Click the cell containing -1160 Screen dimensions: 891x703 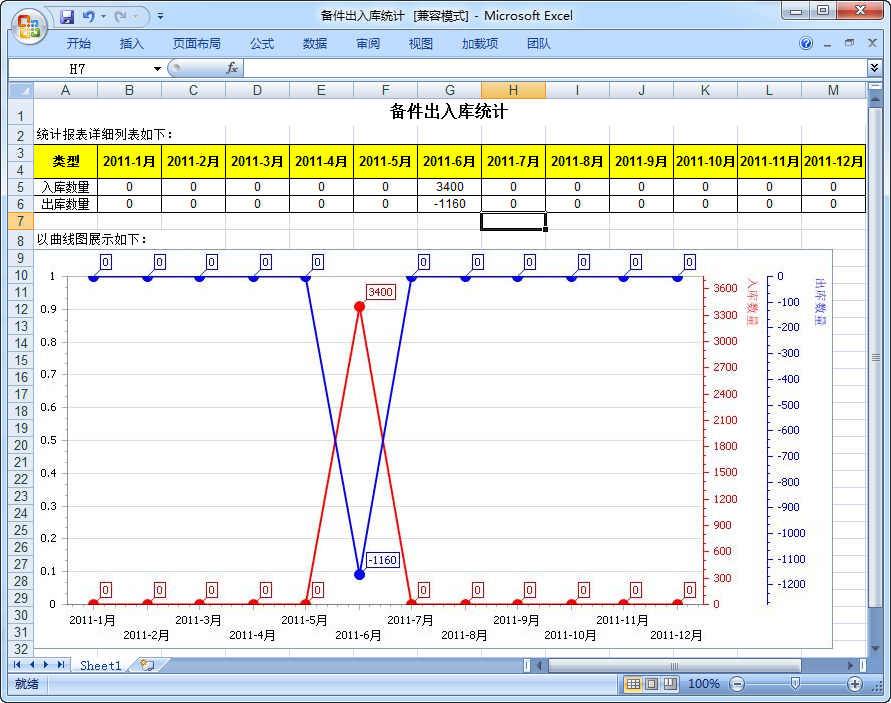(449, 204)
